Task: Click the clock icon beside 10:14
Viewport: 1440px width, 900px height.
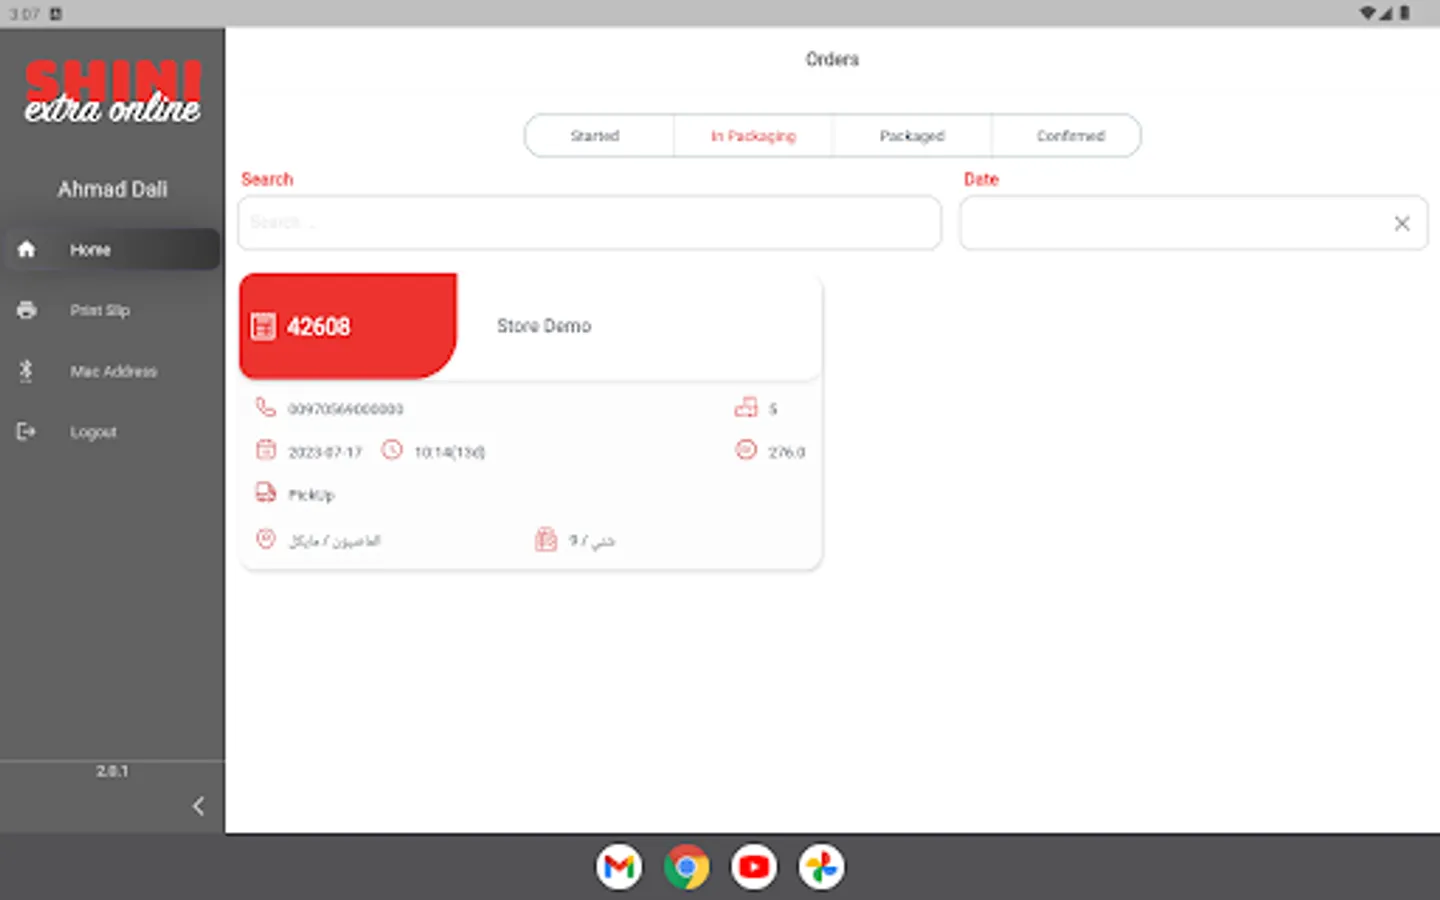Action: [x=392, y=450]
